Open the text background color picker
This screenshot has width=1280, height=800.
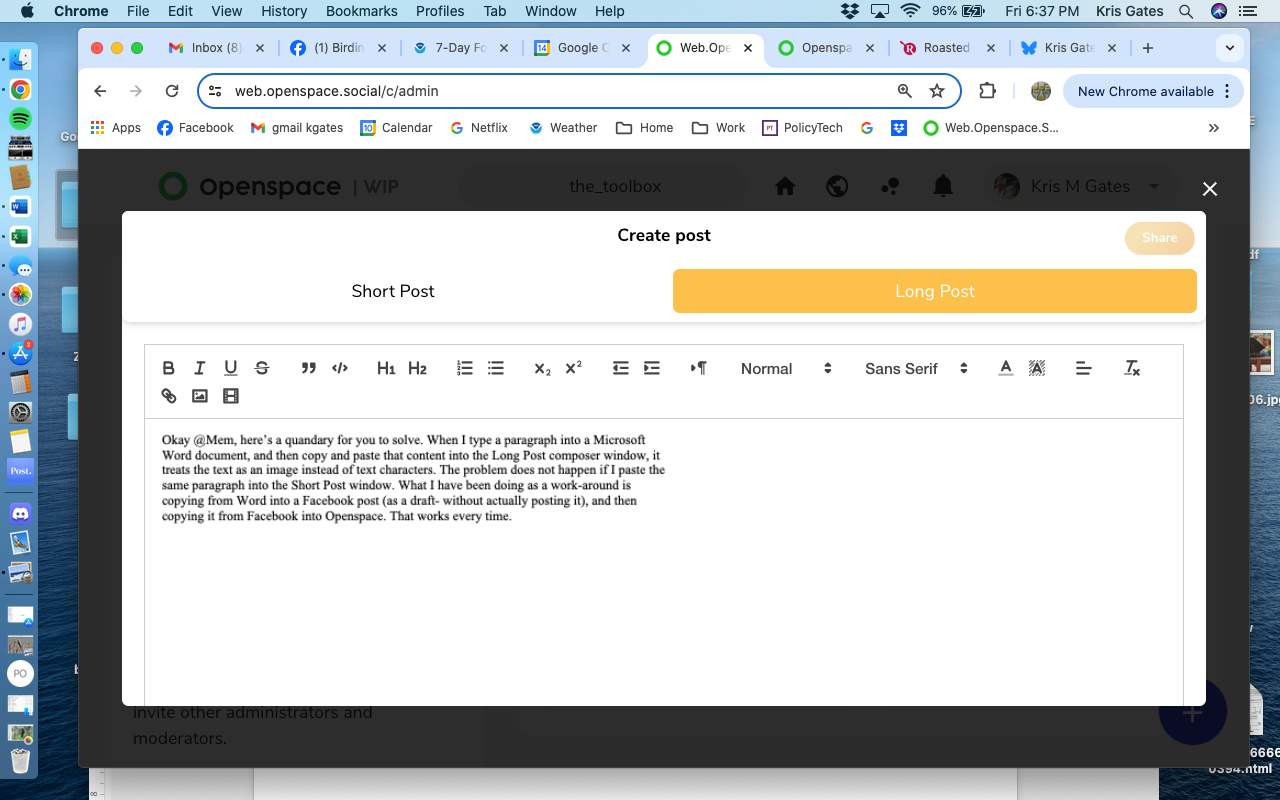(x=1037, y=368)
